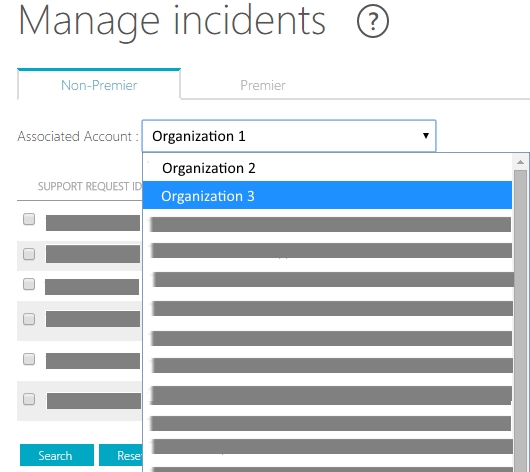Click the SUPPORT REQUEST ID column header
The image size is (530, 472).
tap(90, 186)
